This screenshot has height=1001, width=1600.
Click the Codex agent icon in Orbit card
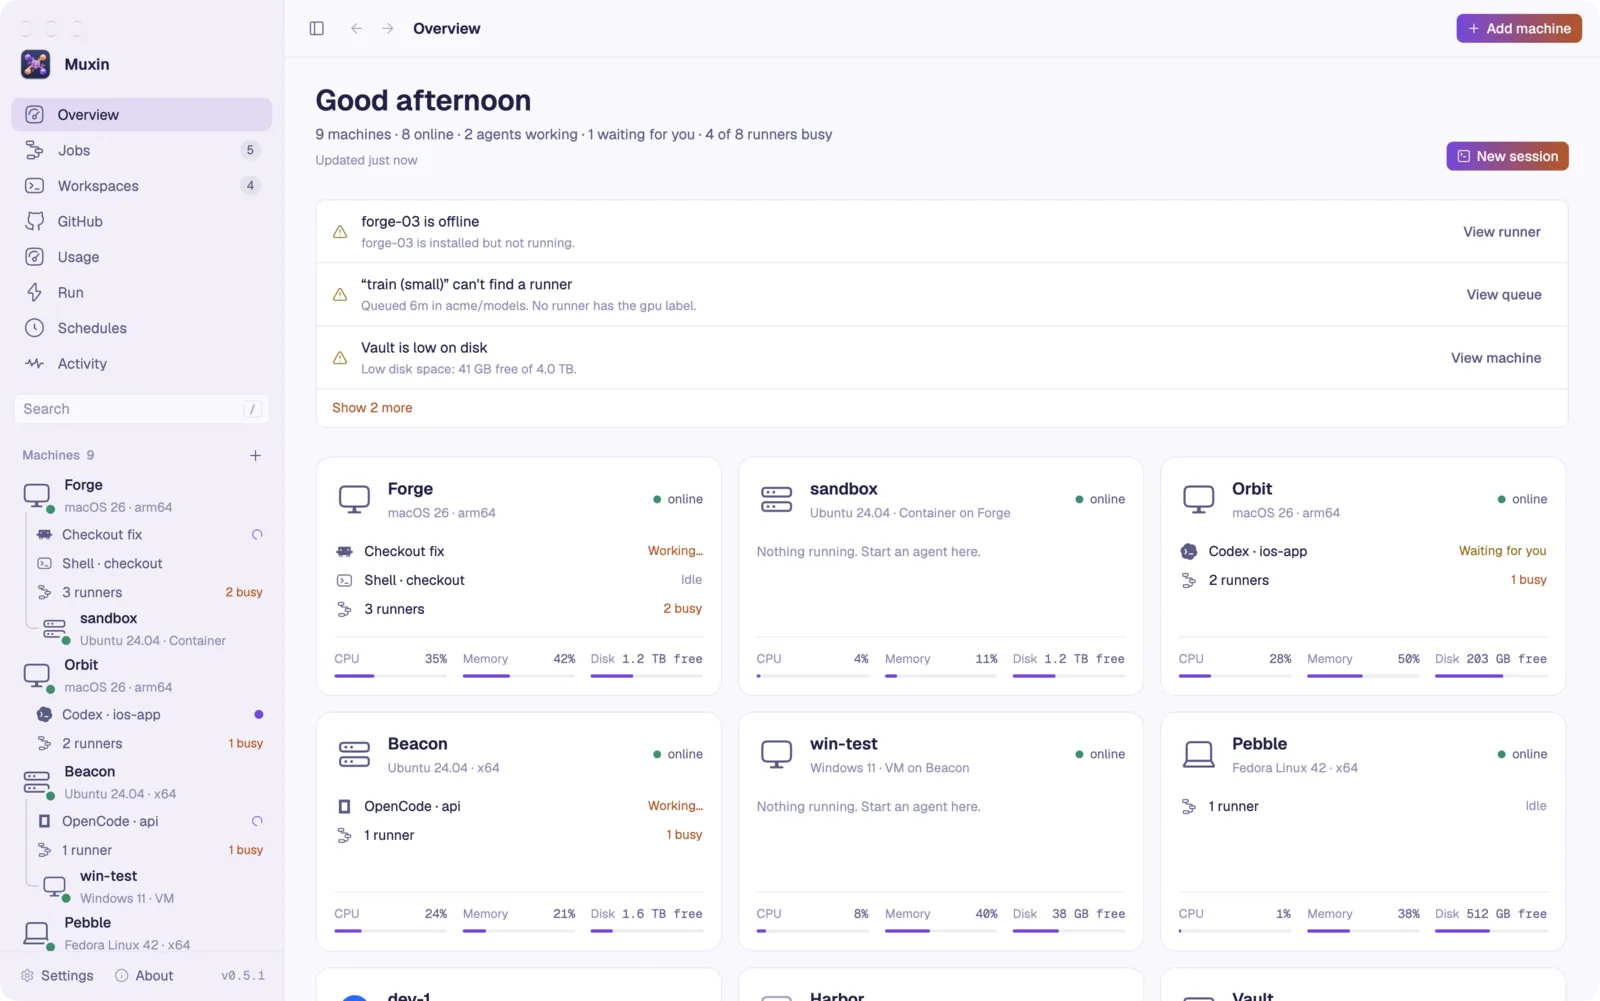coord(1189,551)
